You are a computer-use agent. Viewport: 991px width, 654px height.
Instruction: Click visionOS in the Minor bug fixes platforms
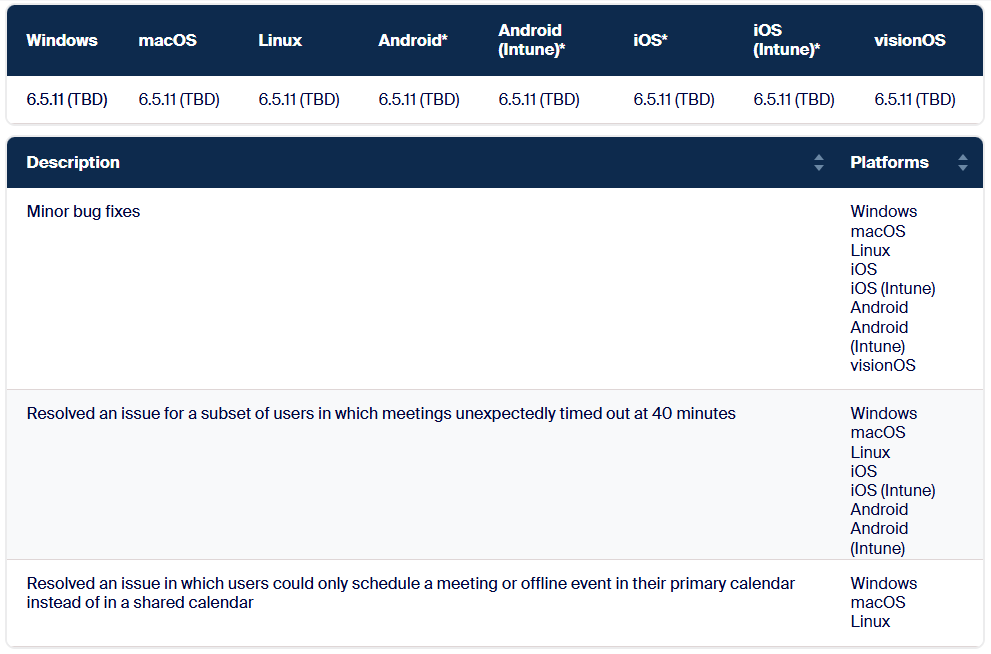(x=883, y=366)
